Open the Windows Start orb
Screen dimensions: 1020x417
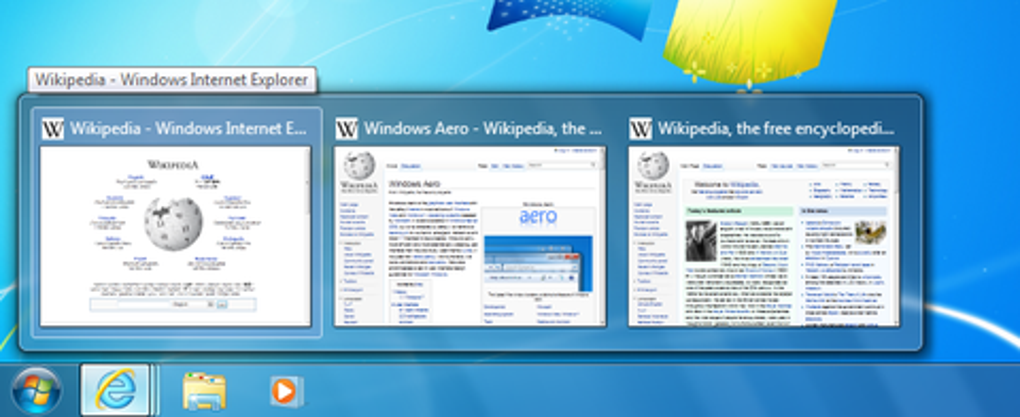[x=36, y=391]
